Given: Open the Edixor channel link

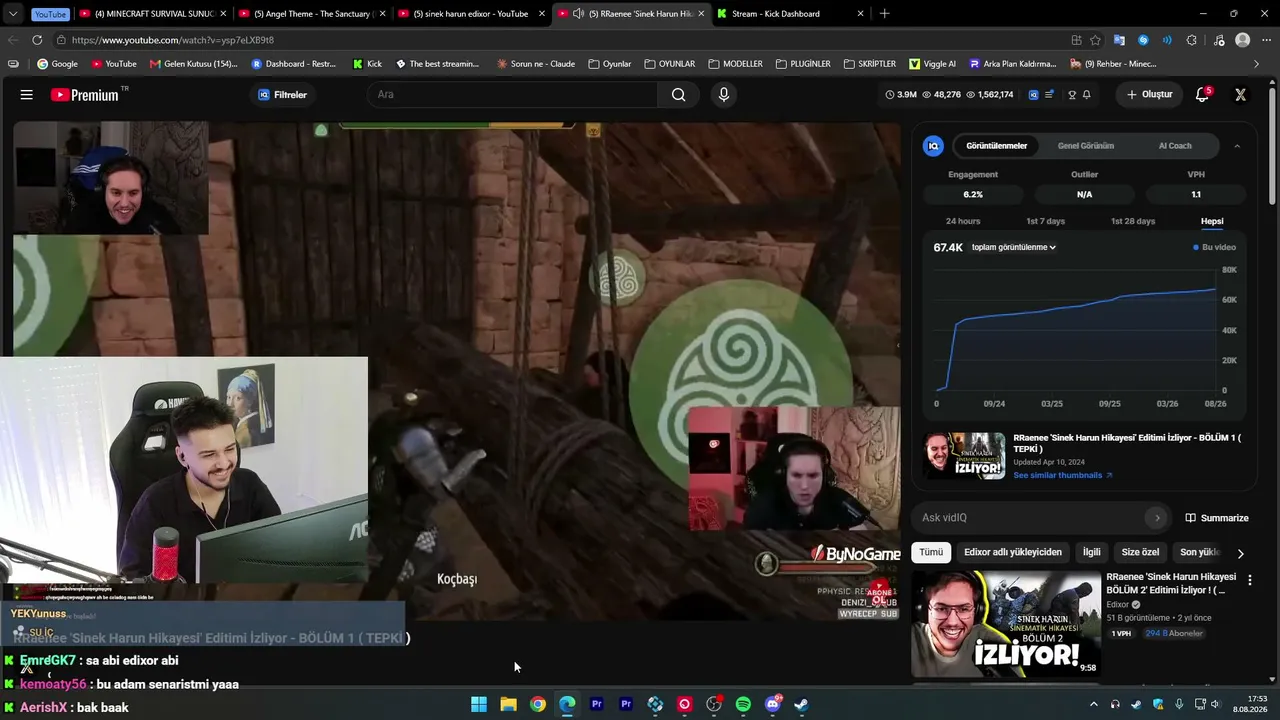Looking at the screenshot, I should [x=1117, y=605].
